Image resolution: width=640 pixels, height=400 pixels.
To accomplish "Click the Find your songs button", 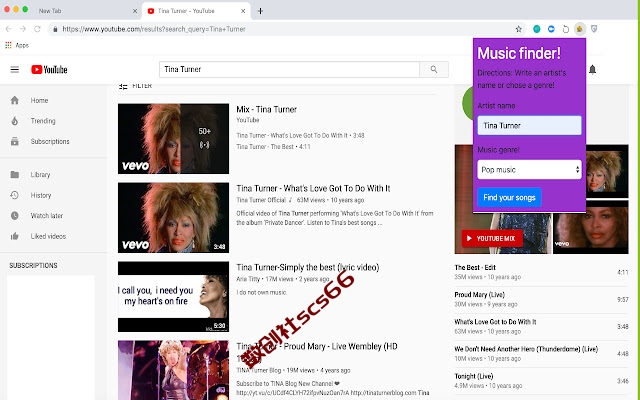I will [509, 198].
